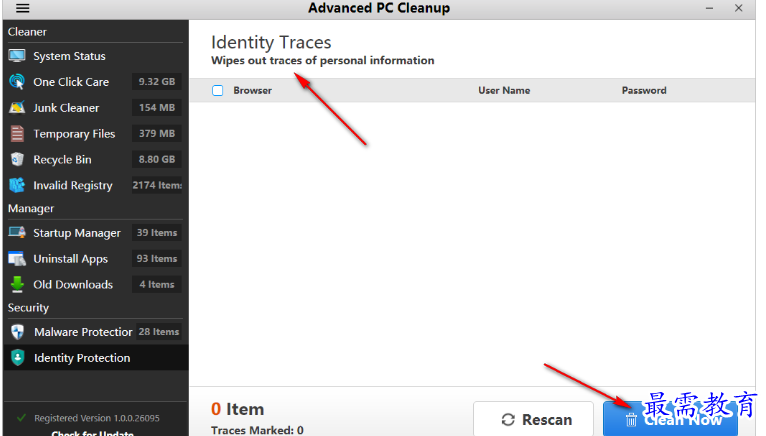Image resolution: width=766 pixels, height=436 pixels.
Task: Click the 28 Items malware badge
Action: [x=159, y=332]
